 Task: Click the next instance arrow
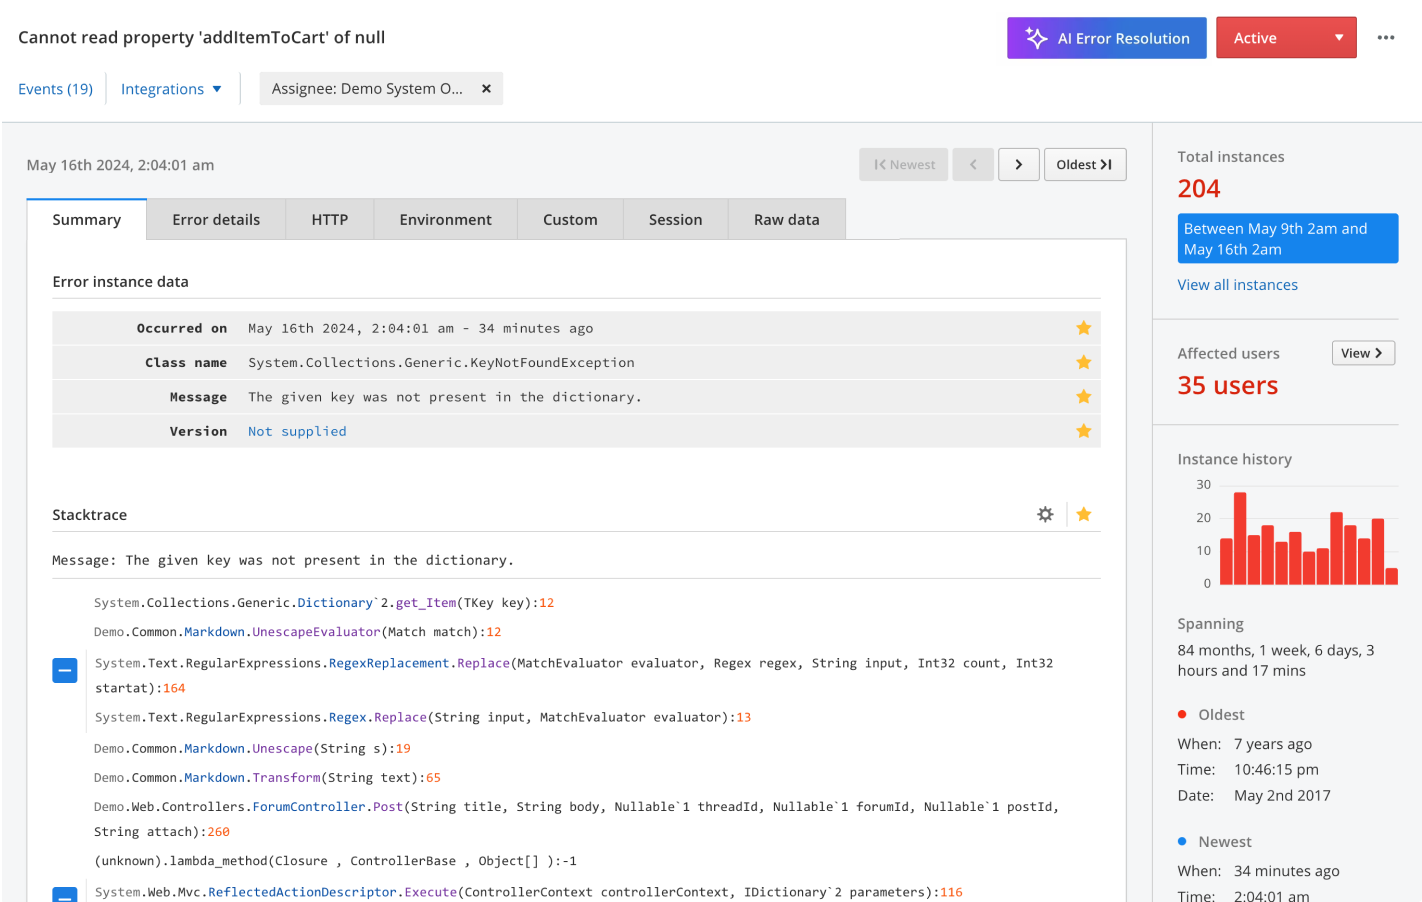click(1018, 164)
